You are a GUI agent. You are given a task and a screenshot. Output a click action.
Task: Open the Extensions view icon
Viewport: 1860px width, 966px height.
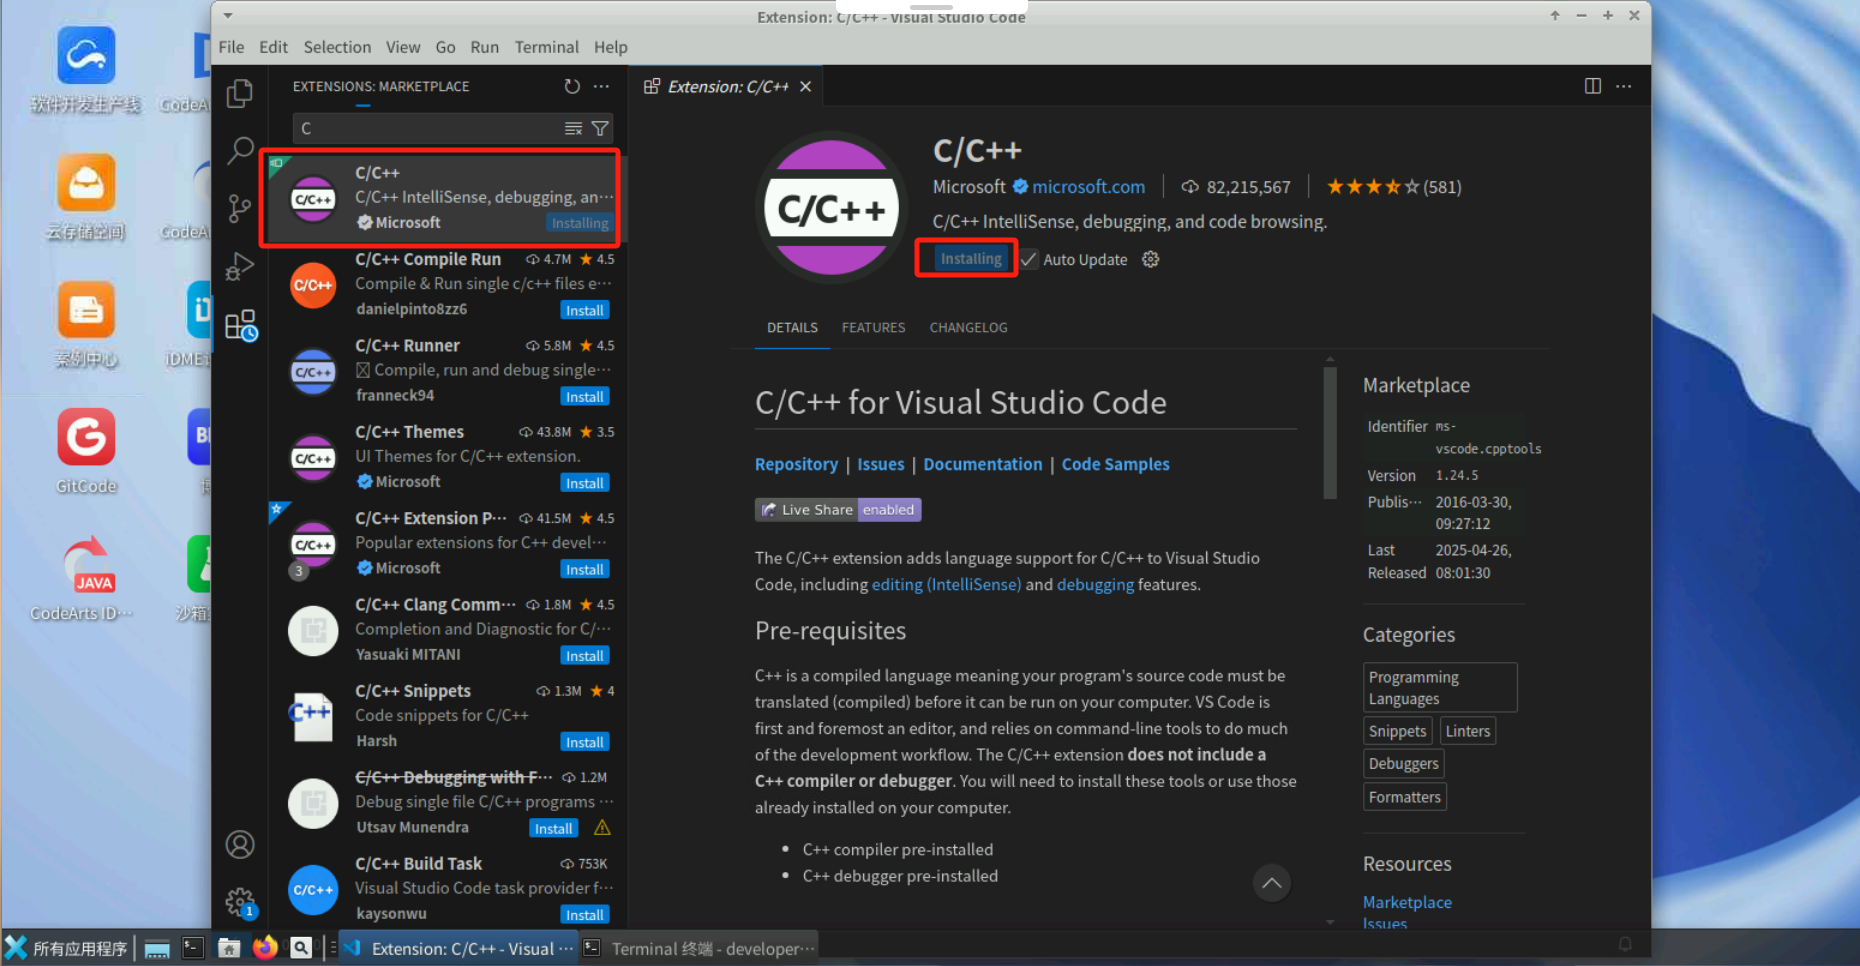click(240, 325)
